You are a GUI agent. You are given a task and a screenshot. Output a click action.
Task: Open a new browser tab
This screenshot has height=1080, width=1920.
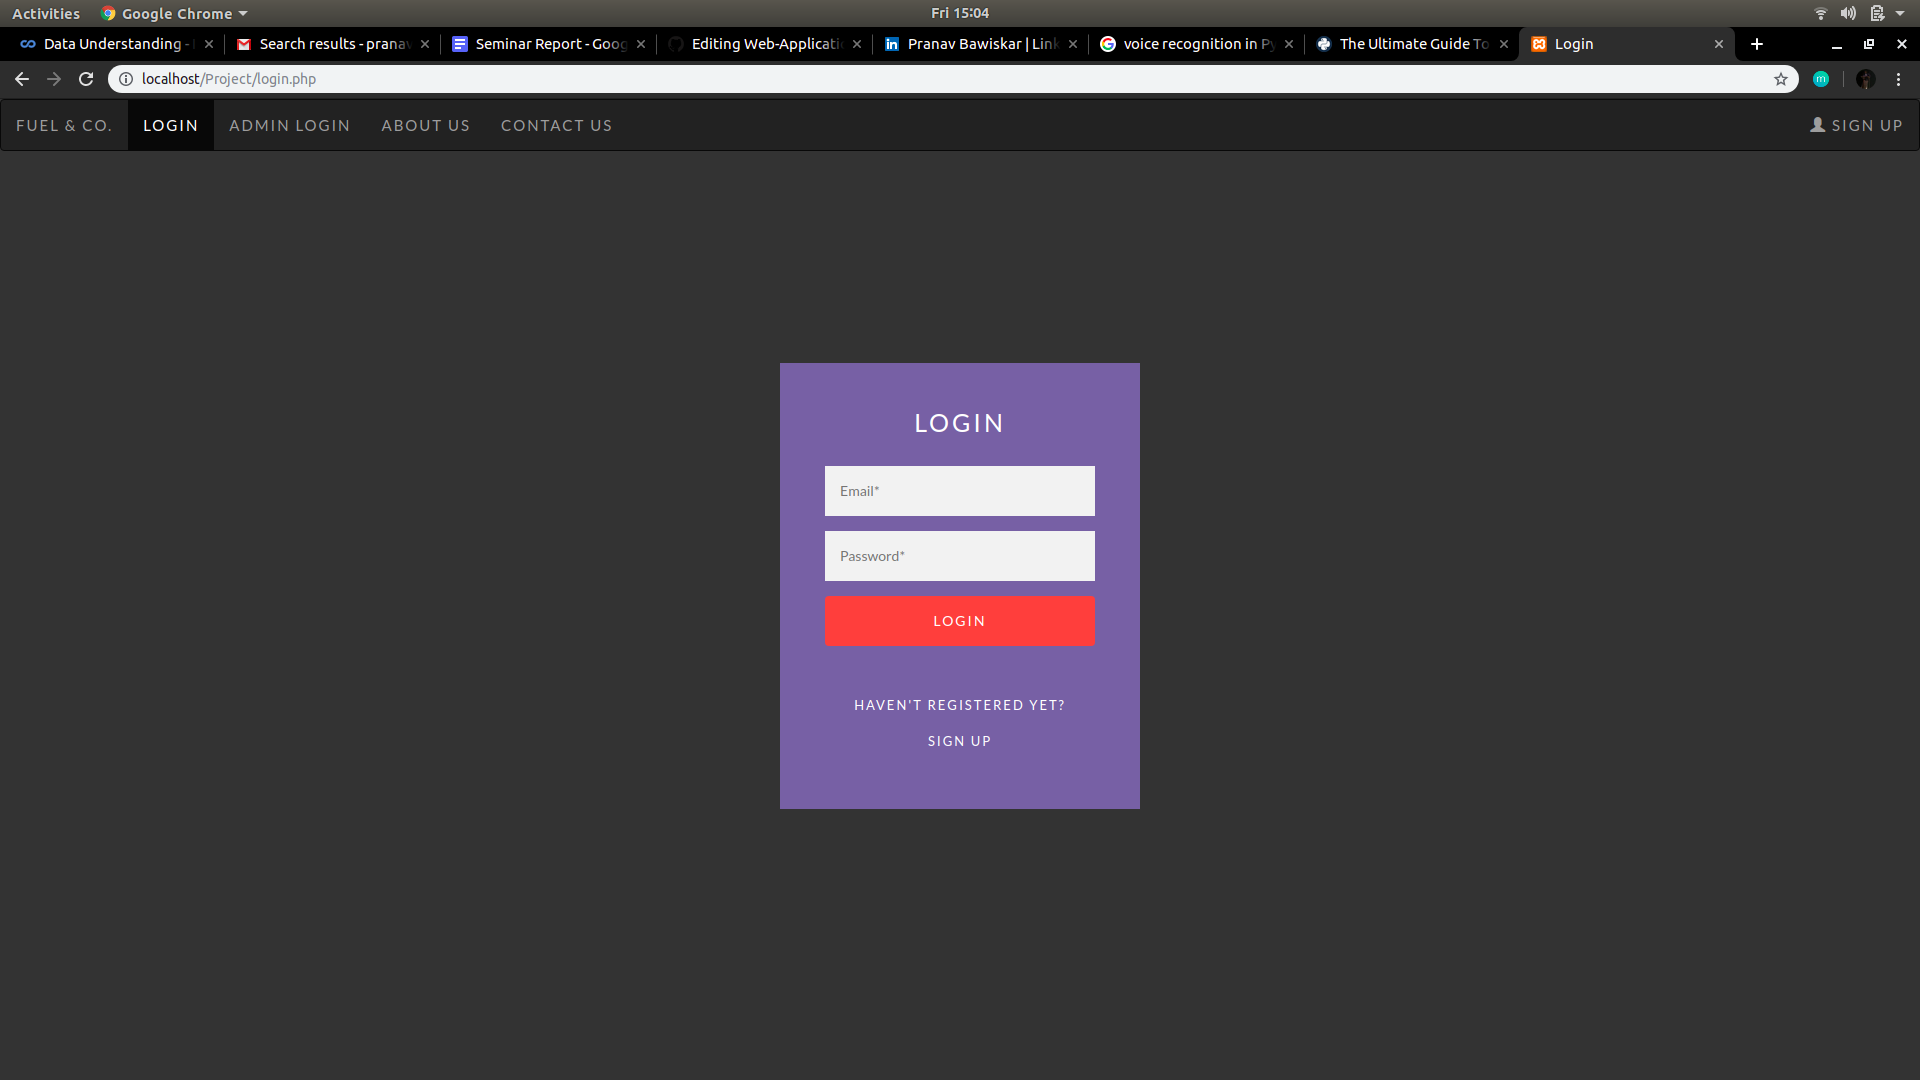point(1757,44)
